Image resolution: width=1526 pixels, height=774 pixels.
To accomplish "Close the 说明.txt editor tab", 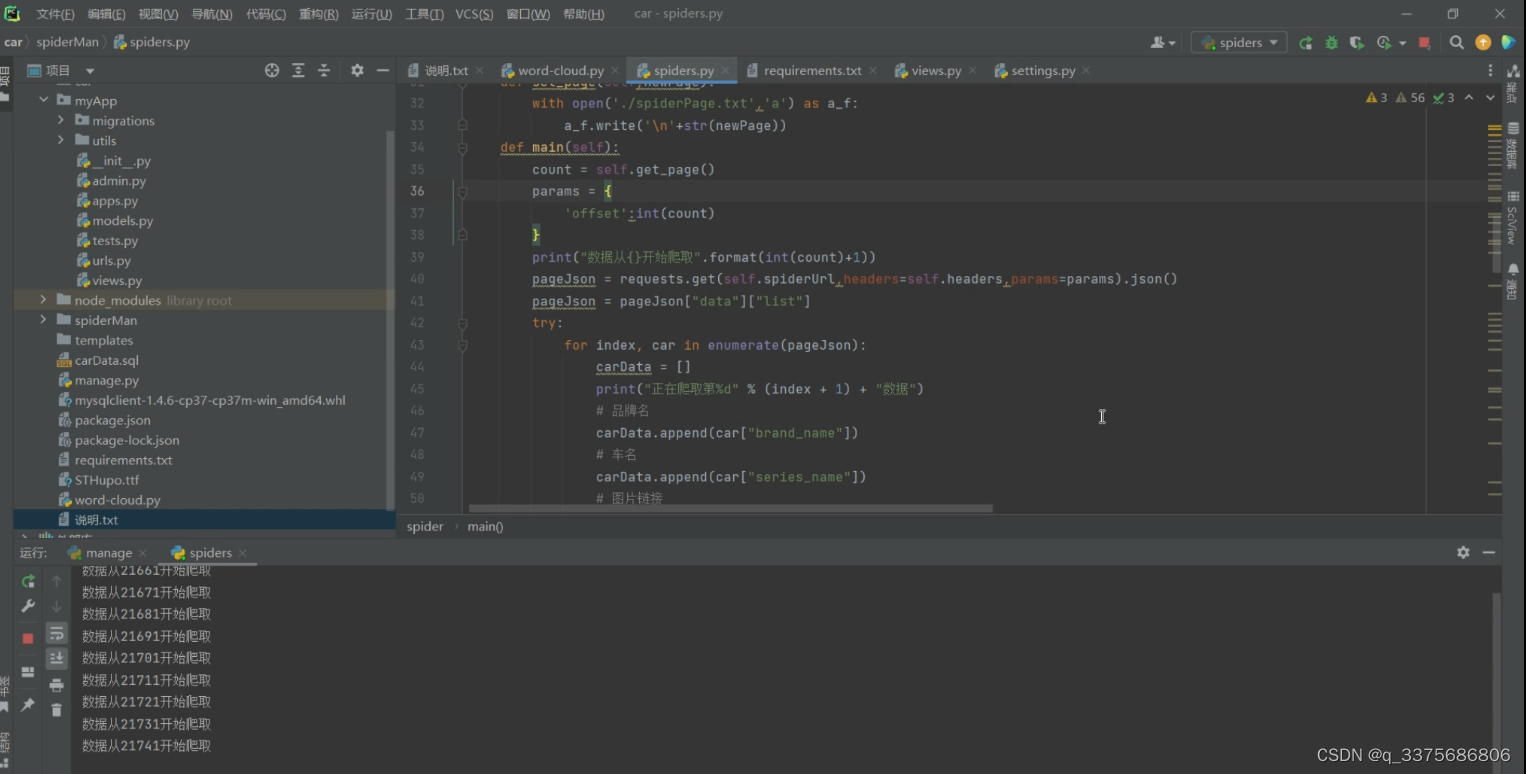I will (479, 70).
